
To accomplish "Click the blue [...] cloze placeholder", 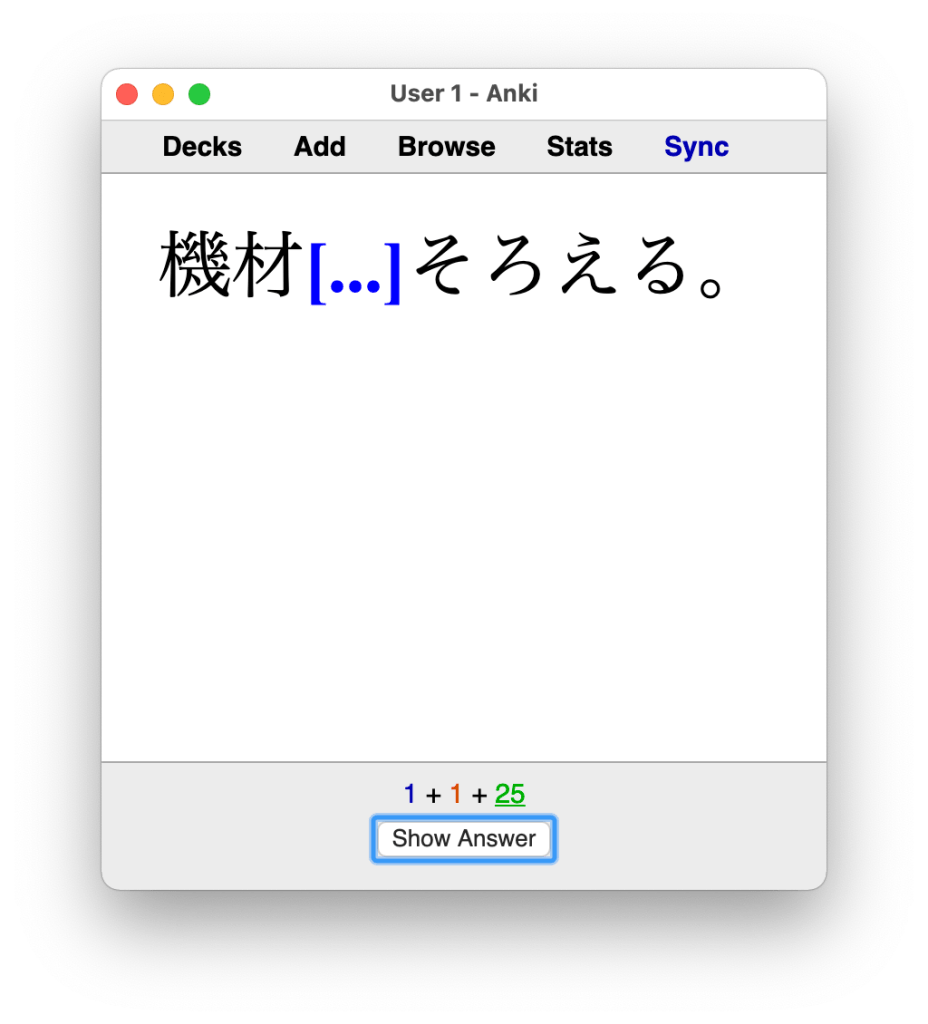I will 355,273.
